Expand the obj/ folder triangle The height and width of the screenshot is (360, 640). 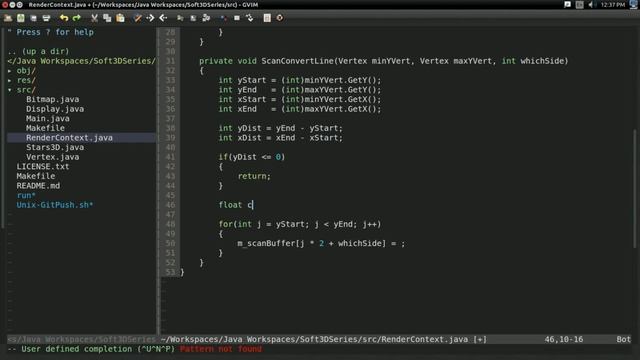coord(10,71)
